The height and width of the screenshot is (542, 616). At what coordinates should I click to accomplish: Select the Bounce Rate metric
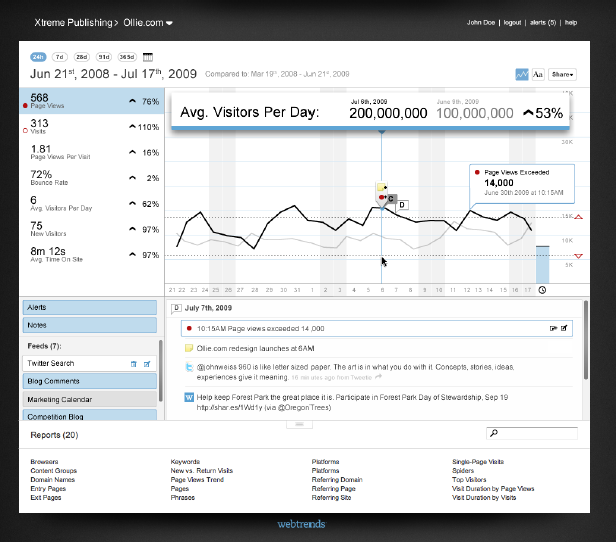(x=92, y=178)
